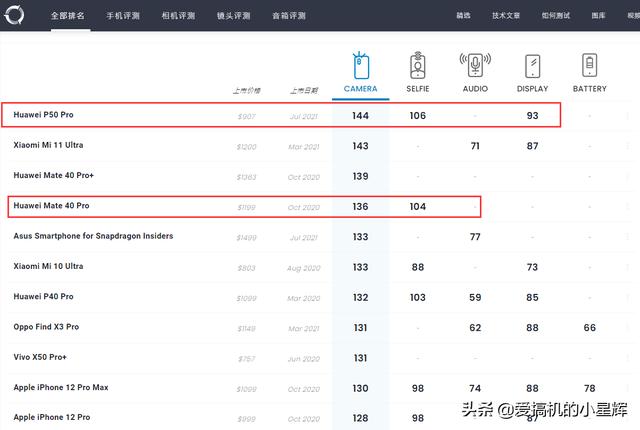
Task: Open the Huawei Mate 40 Pro entry
Action: click(x=51, y=206)
